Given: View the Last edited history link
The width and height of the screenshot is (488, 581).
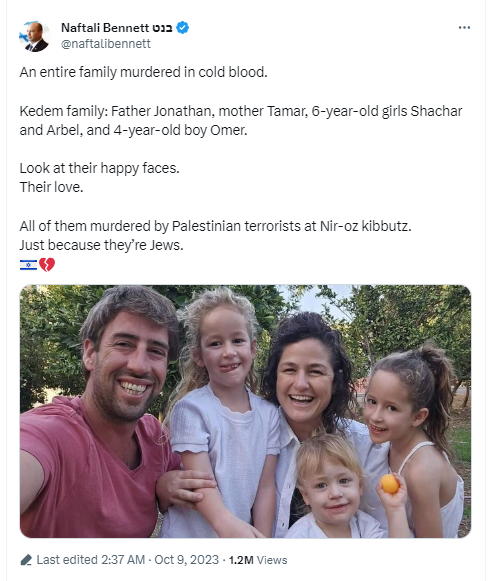Looking at the screenshot, I should tap(67, 560).
